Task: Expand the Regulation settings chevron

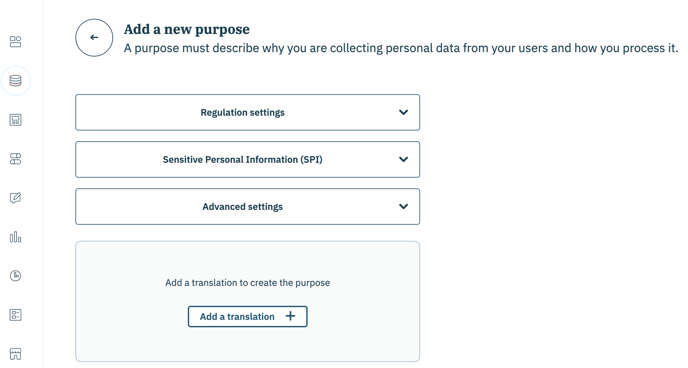Action: coord(403,112)
